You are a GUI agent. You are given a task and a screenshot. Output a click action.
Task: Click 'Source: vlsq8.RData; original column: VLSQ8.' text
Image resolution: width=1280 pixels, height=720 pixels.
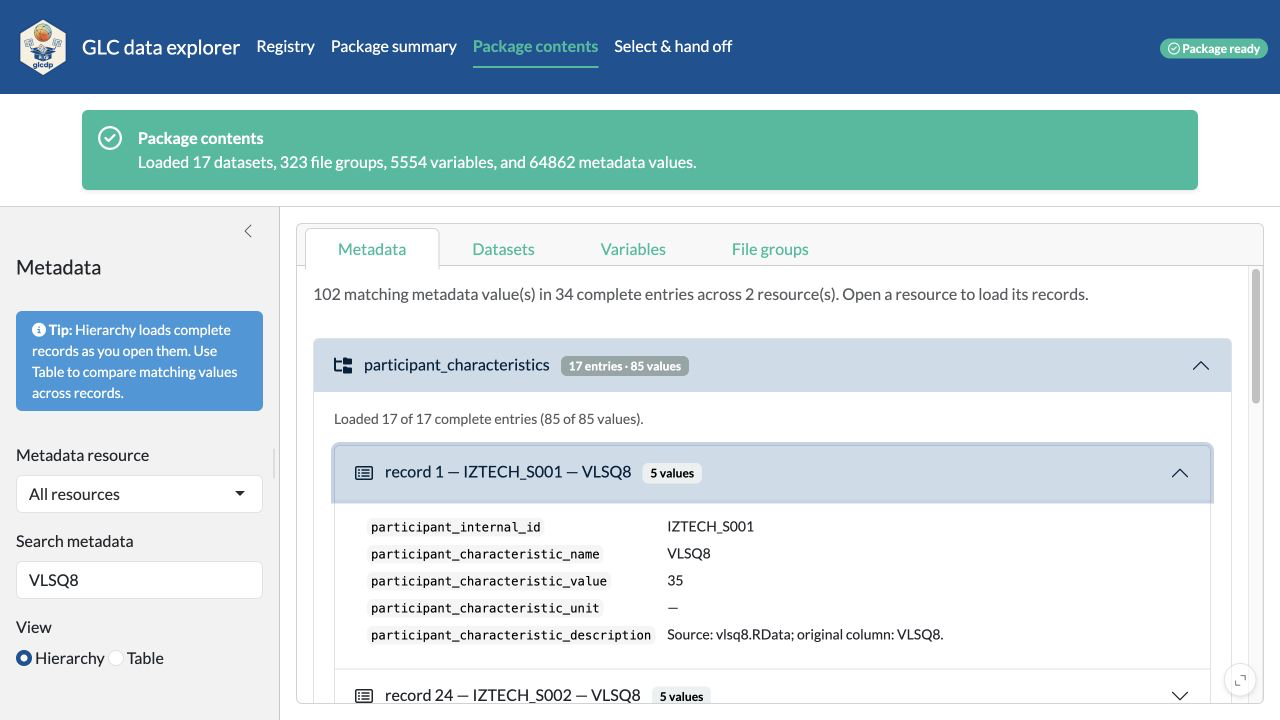[x=805, y=635]
